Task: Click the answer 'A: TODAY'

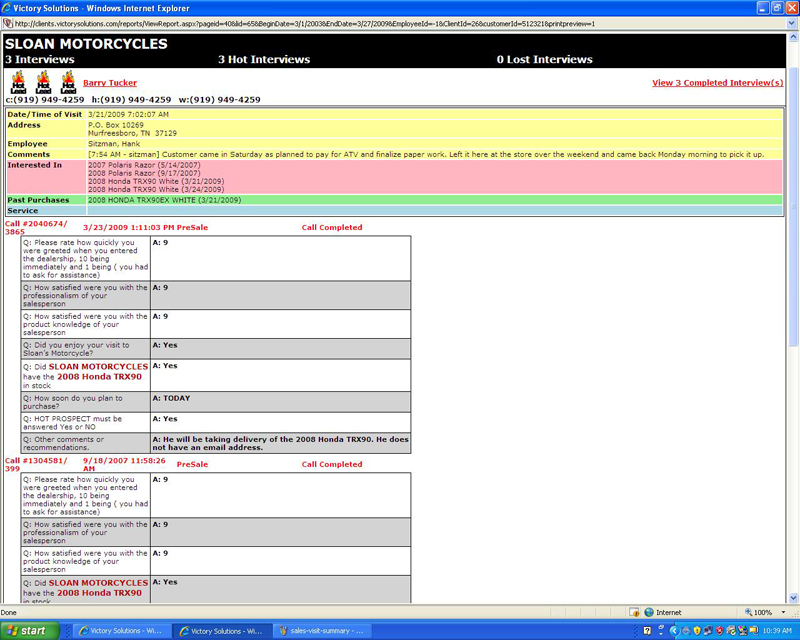Action: pyautogui.click(x=171, y=398)
